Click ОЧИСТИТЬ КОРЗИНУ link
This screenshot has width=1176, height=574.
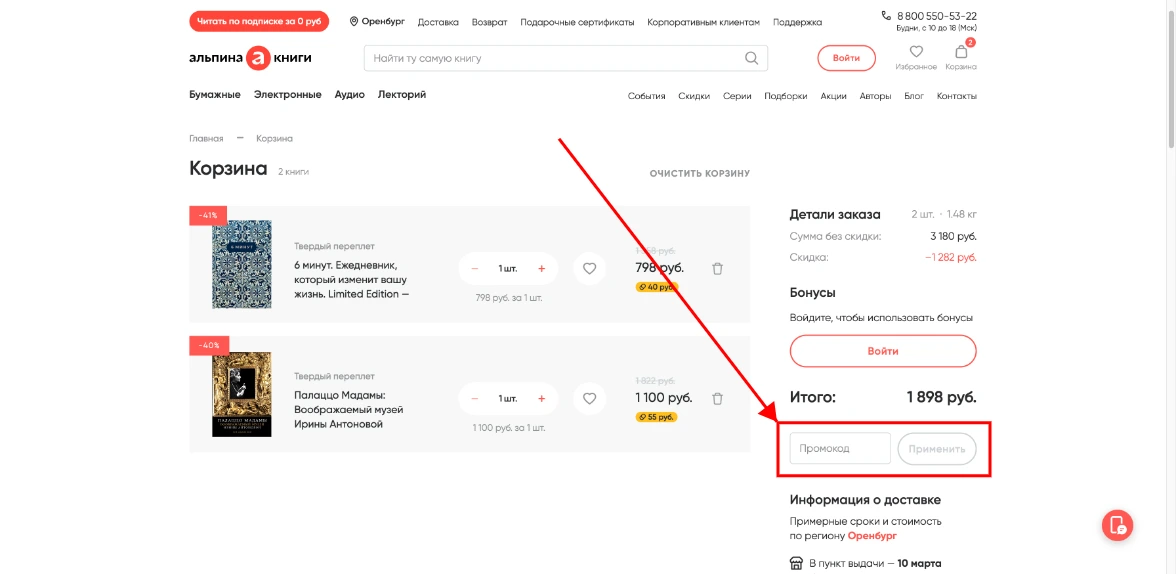[699, 173]
